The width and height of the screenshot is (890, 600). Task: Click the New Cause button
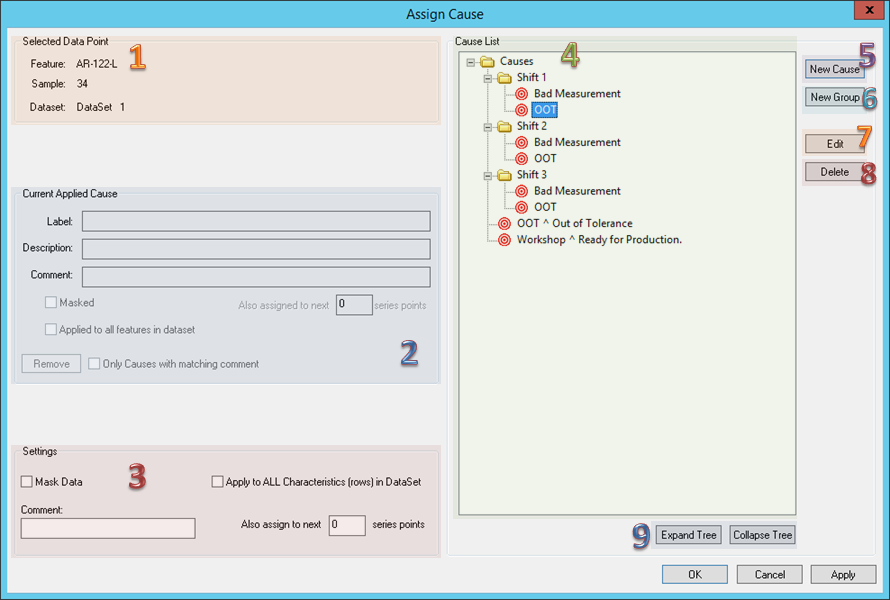tap(834, 70)
